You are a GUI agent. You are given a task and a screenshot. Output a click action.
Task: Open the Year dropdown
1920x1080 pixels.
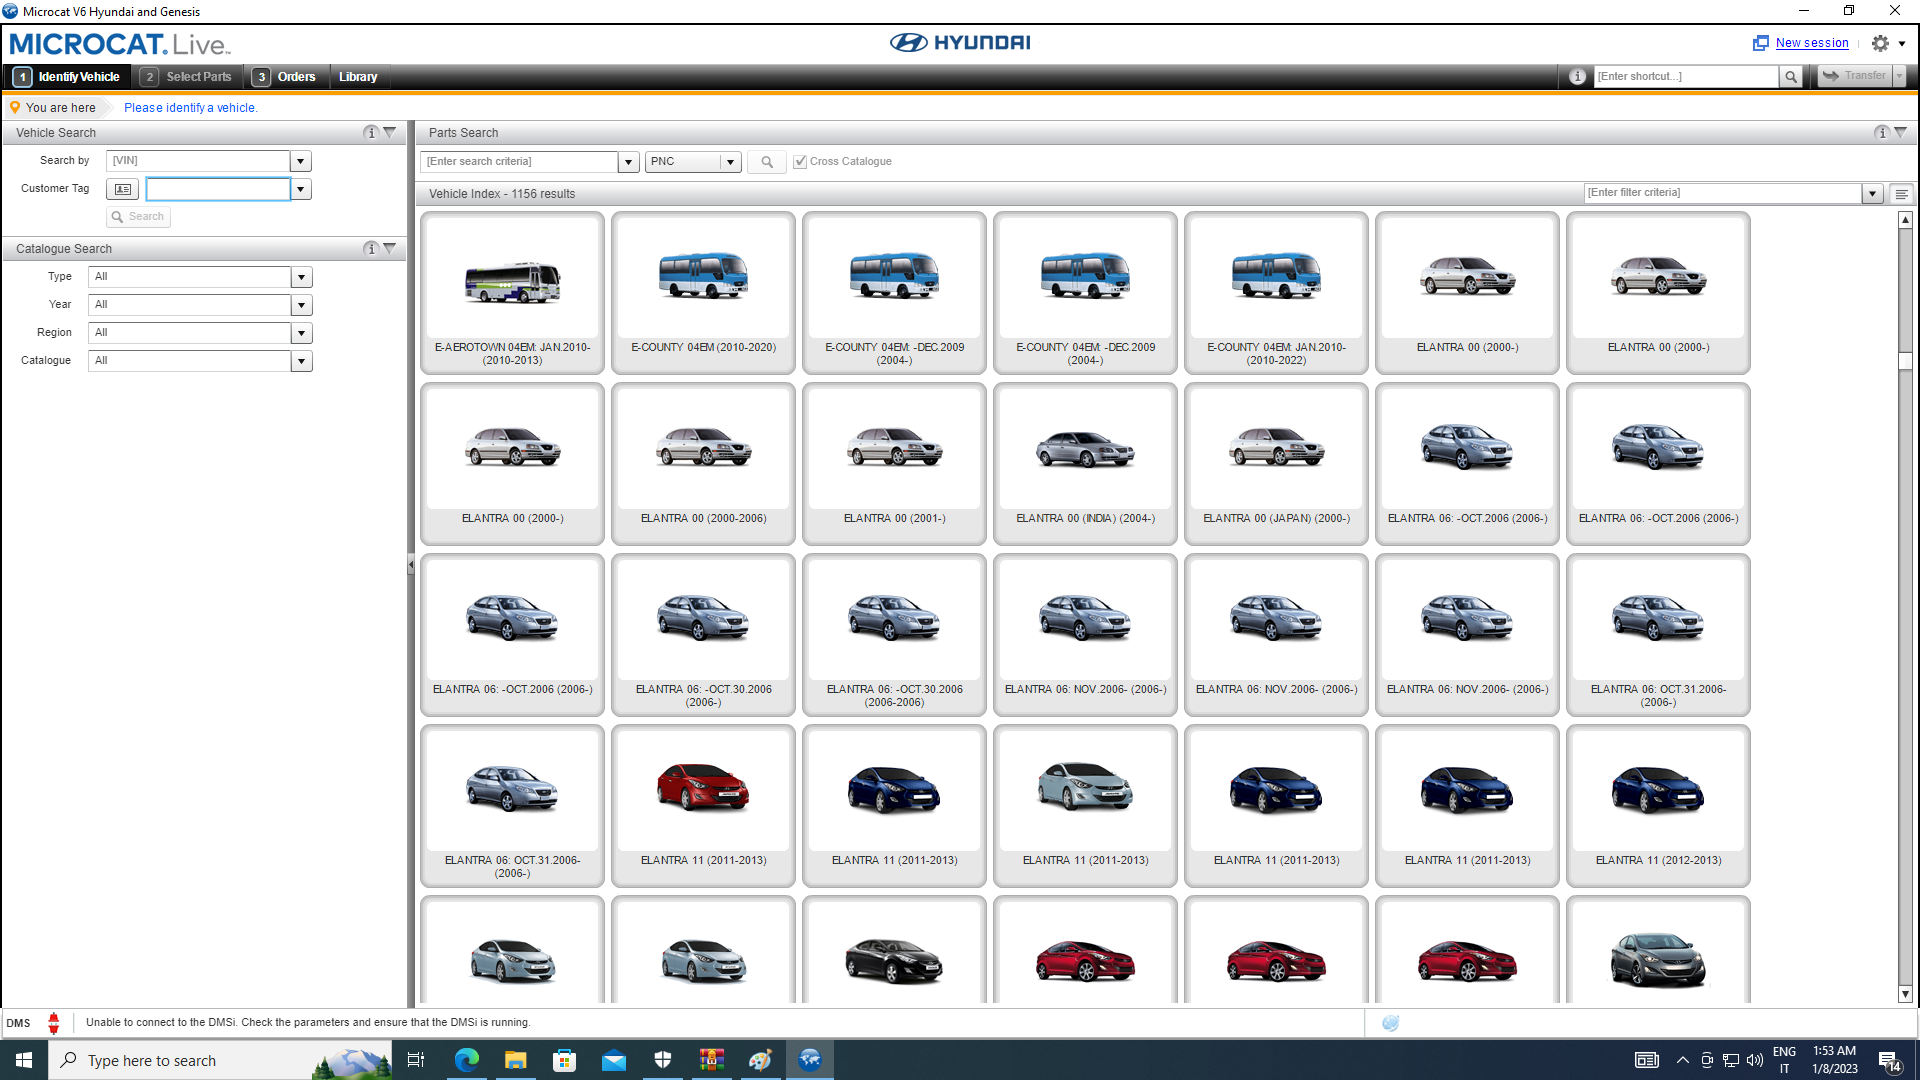coord(301,305)
